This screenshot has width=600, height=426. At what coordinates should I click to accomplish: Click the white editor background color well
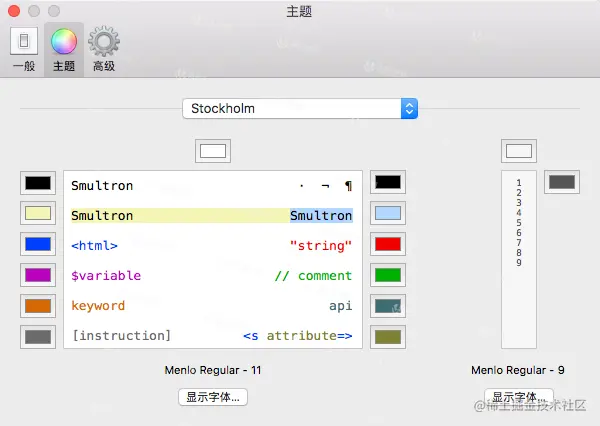[213, 151]
